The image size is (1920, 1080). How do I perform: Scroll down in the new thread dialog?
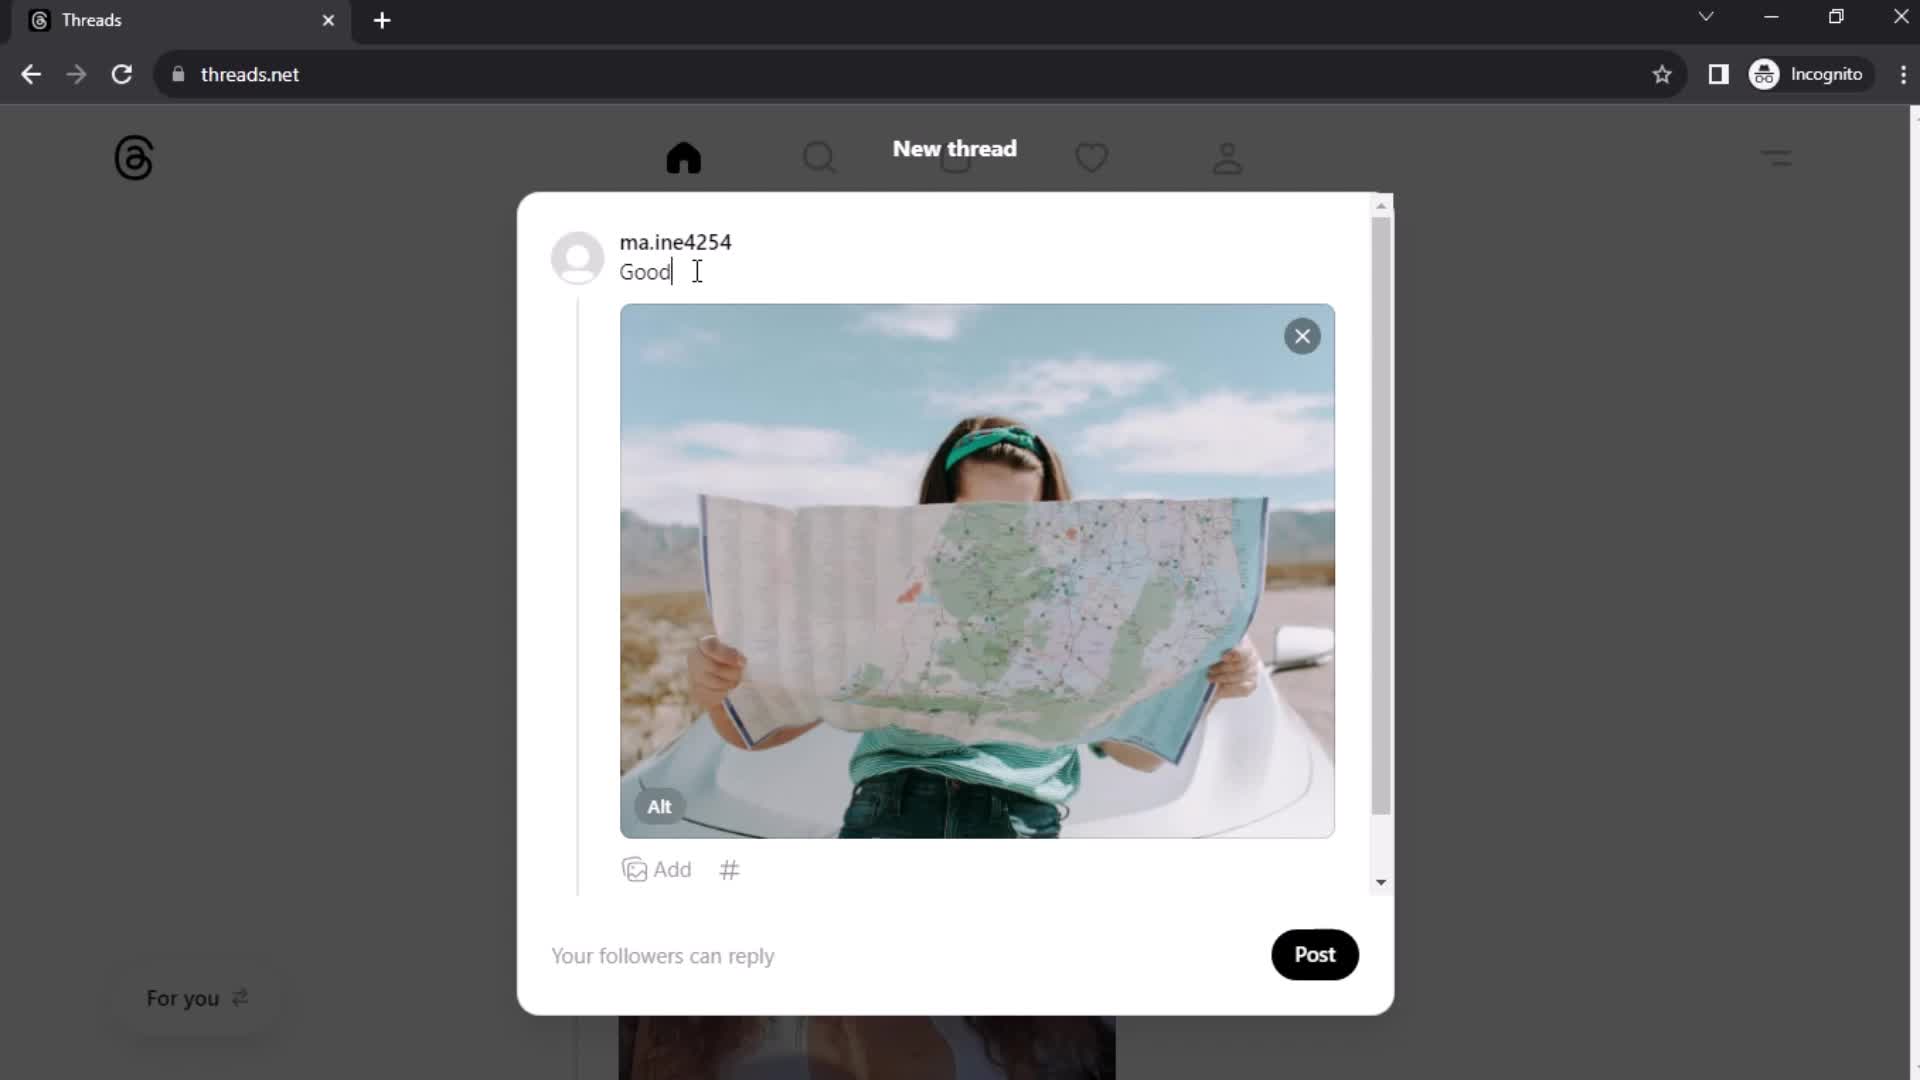pos(1382,881)
